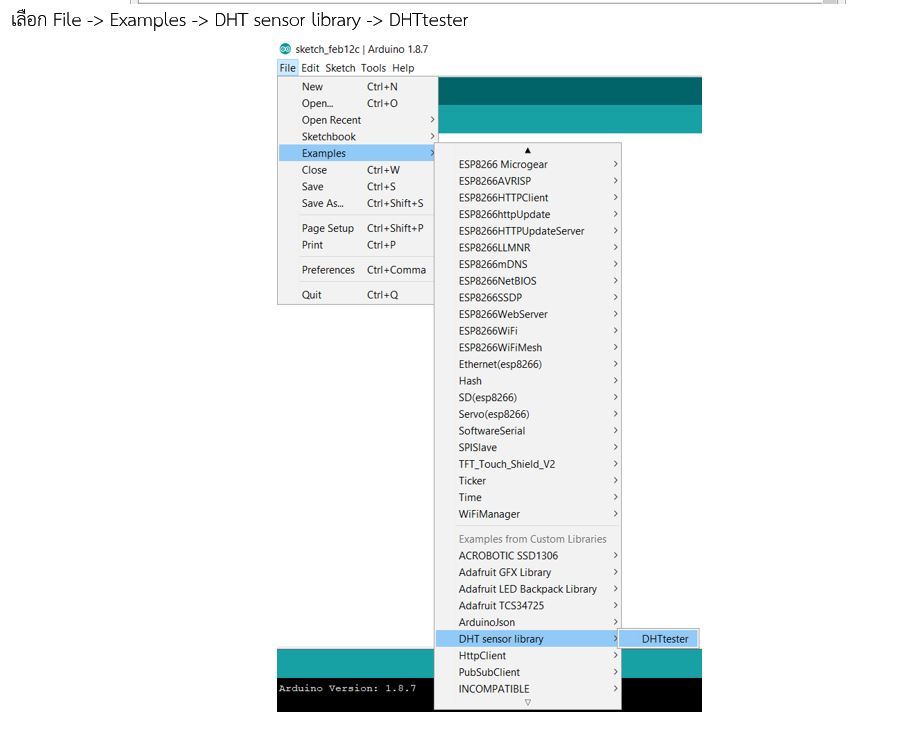Click Page Setup menu entry
The height and width of the screenshot is (743, 919).
click(x=328, y=228)
